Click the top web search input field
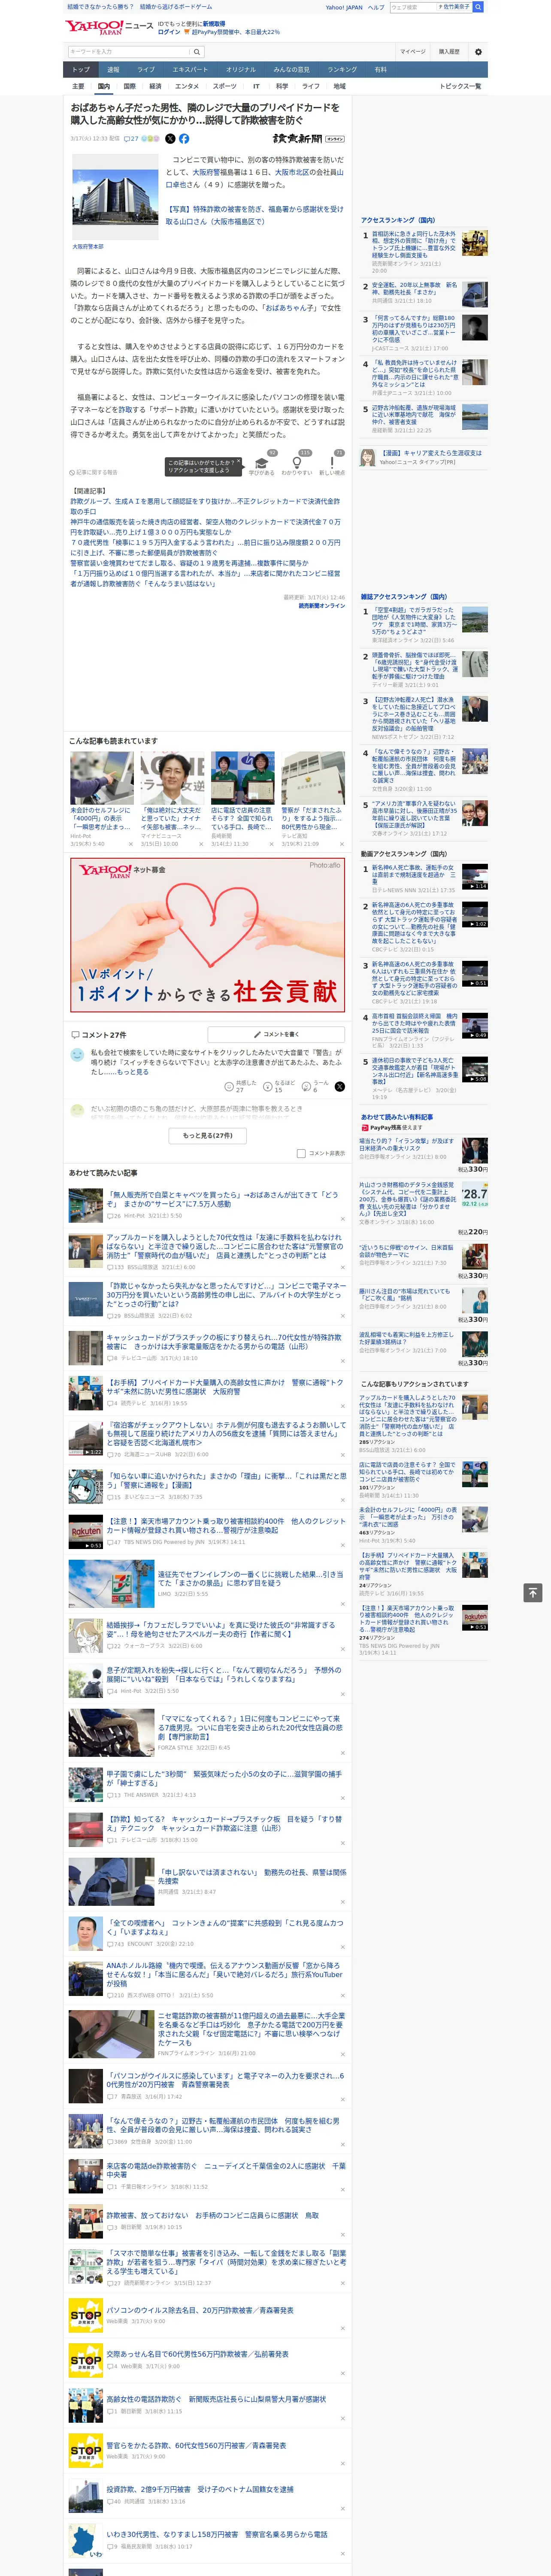The height and width of the screenshot is (2576, 551). (413, 7)
